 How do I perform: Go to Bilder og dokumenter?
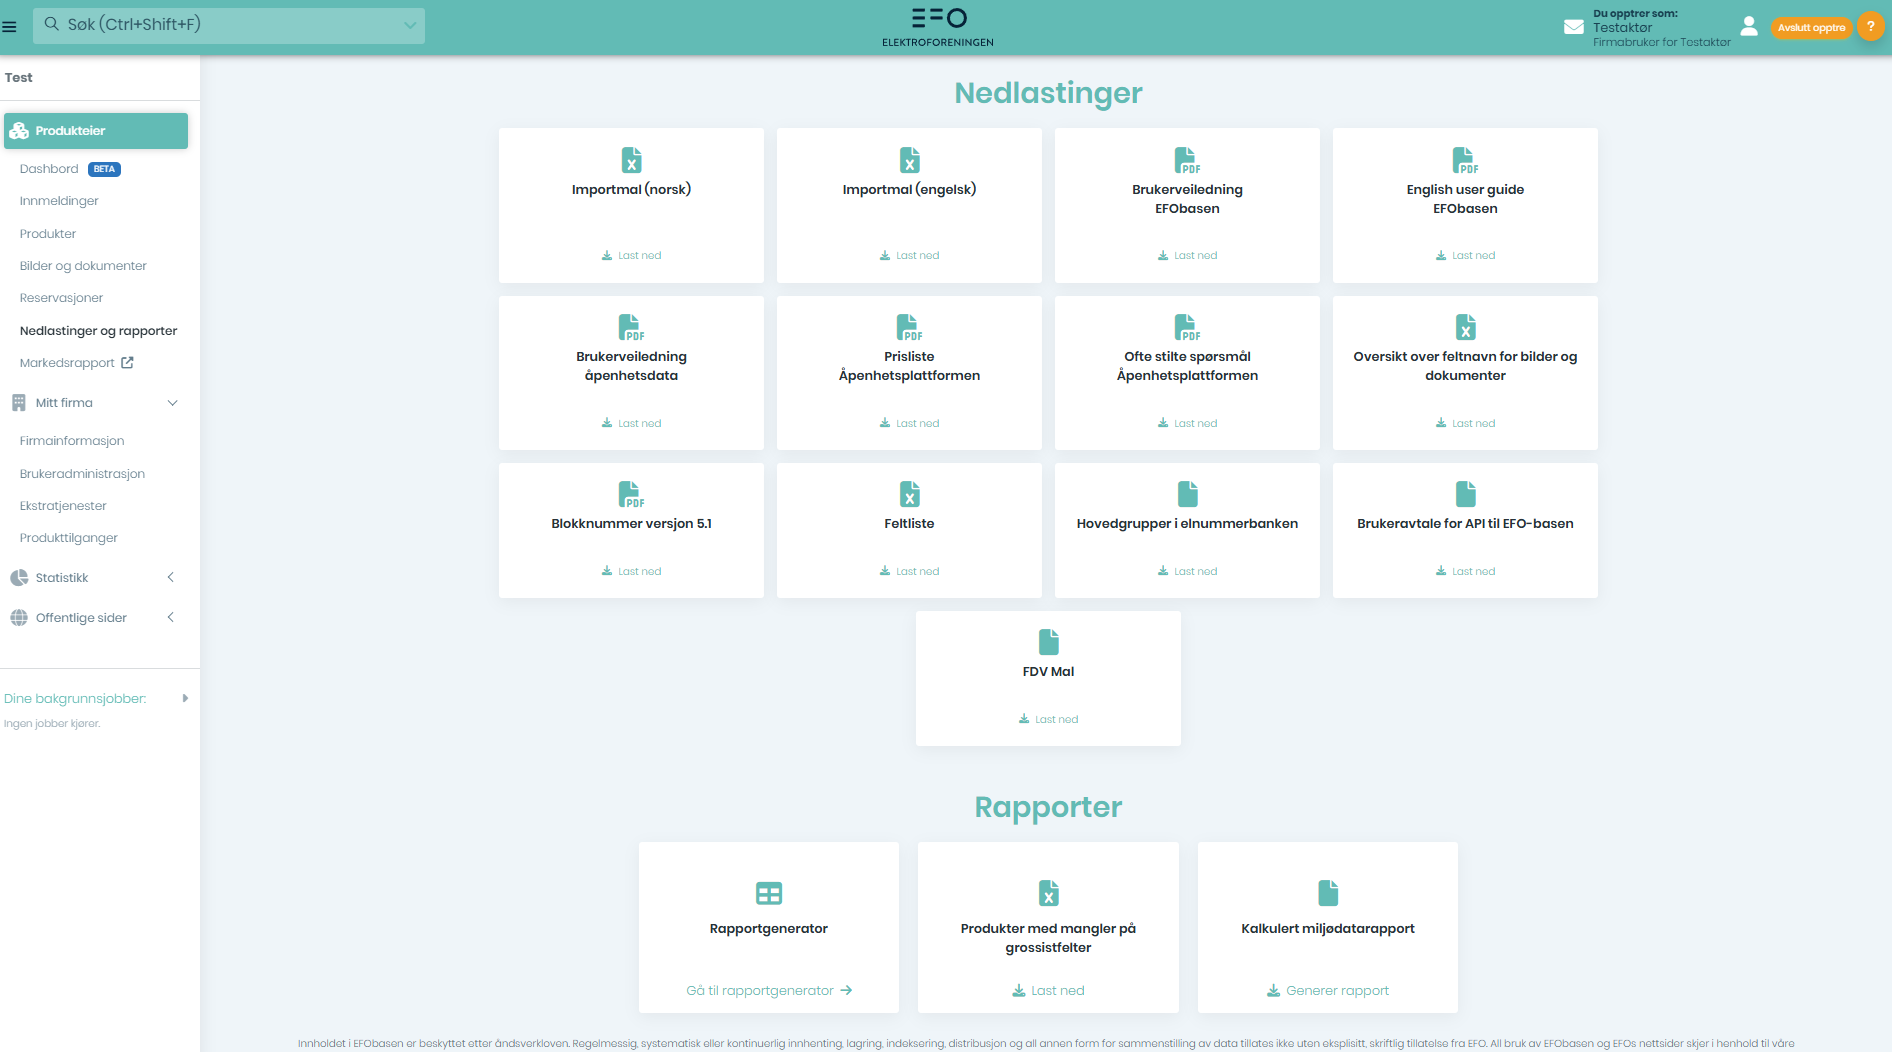click(x=83, y=266)
